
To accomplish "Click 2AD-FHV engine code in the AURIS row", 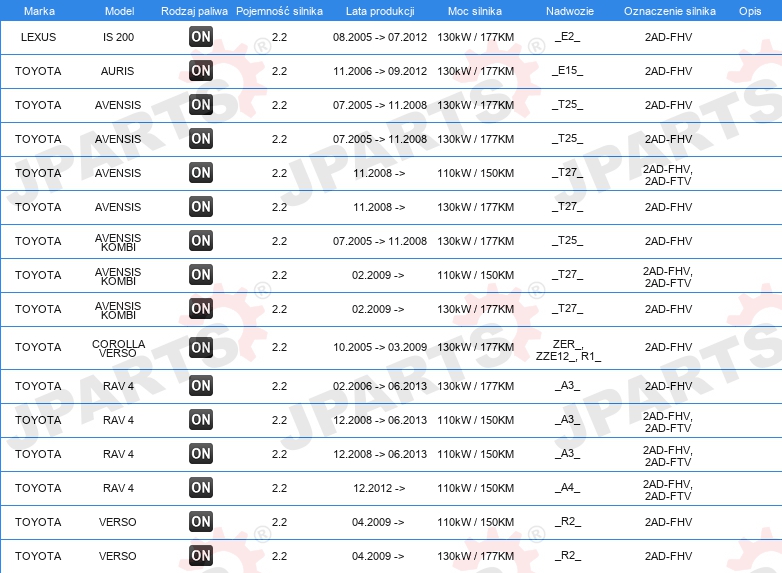I will coord(668,71).
